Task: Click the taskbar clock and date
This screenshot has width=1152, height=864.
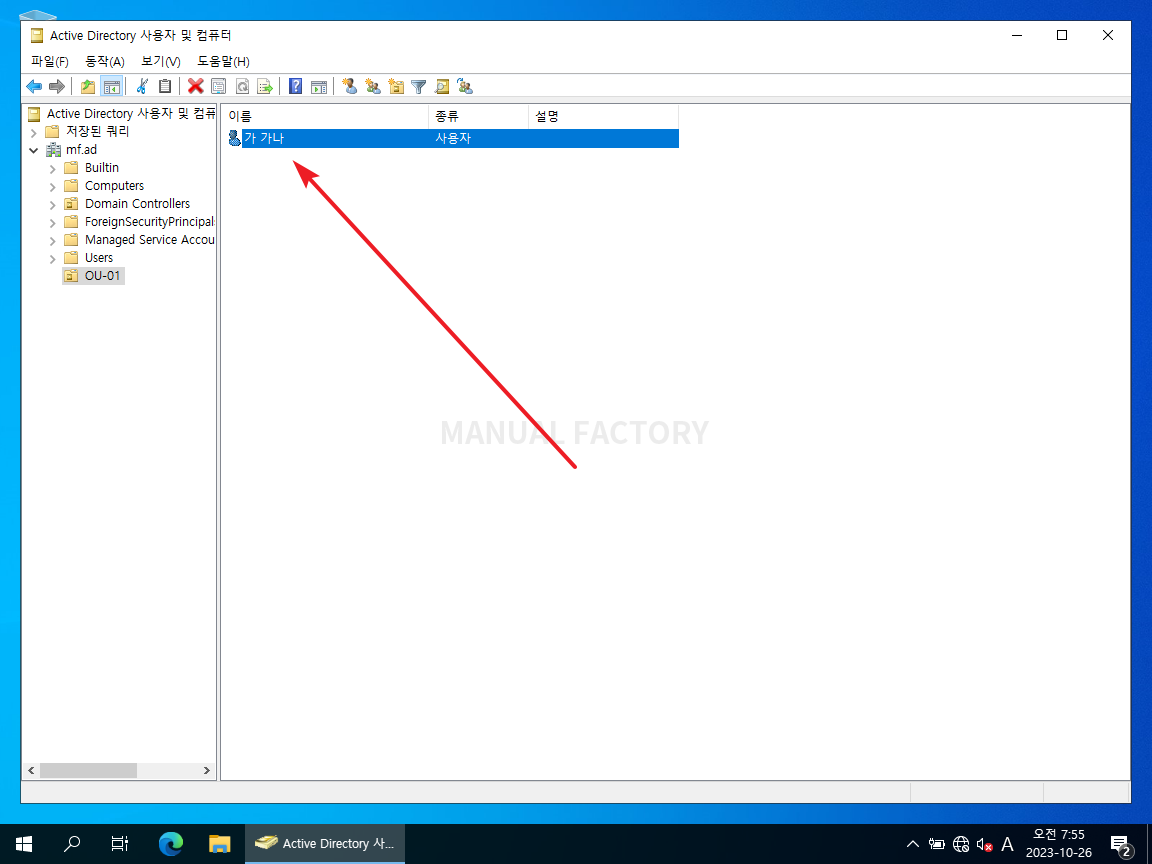Action: point(1059,844)
